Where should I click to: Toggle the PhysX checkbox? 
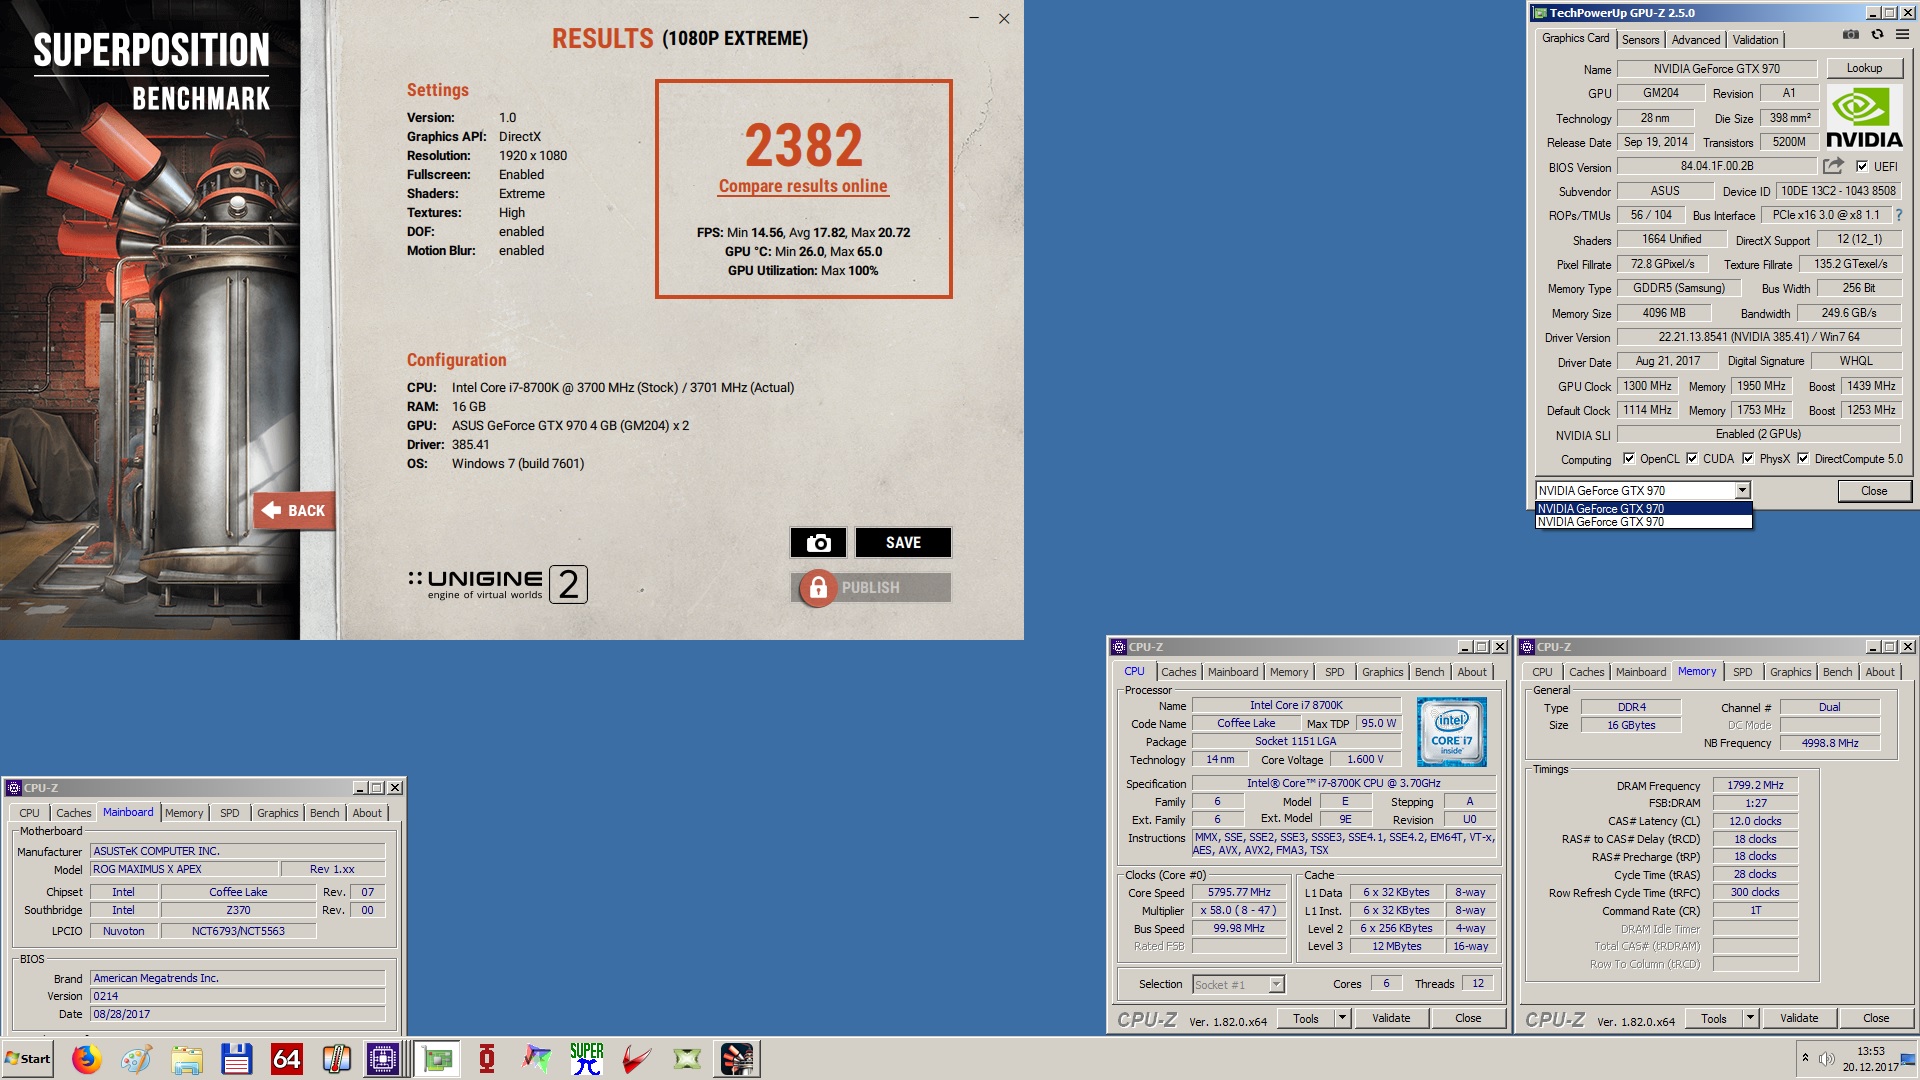point(1748,459)
